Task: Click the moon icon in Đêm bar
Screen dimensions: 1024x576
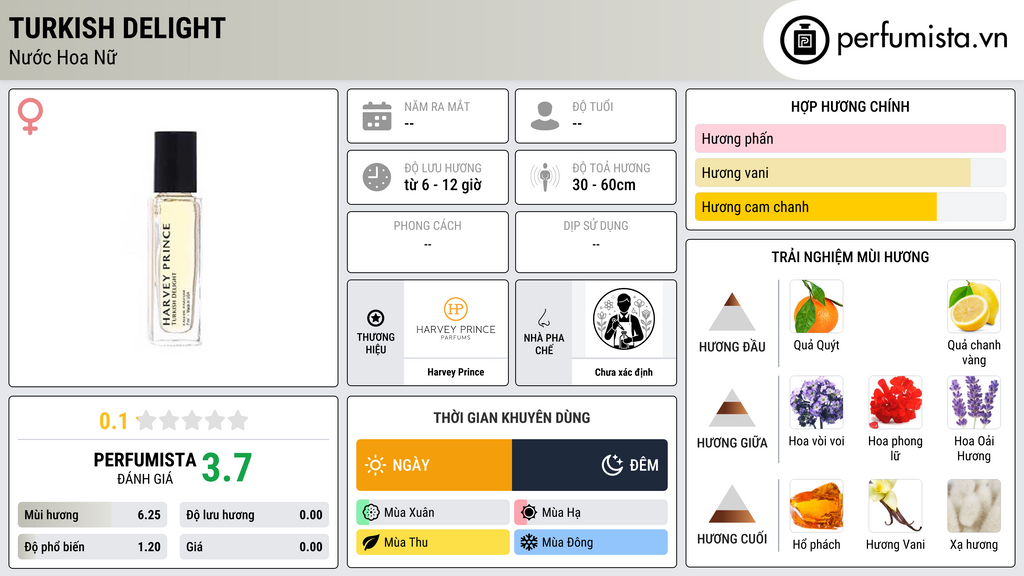Action: pos(612,465)
